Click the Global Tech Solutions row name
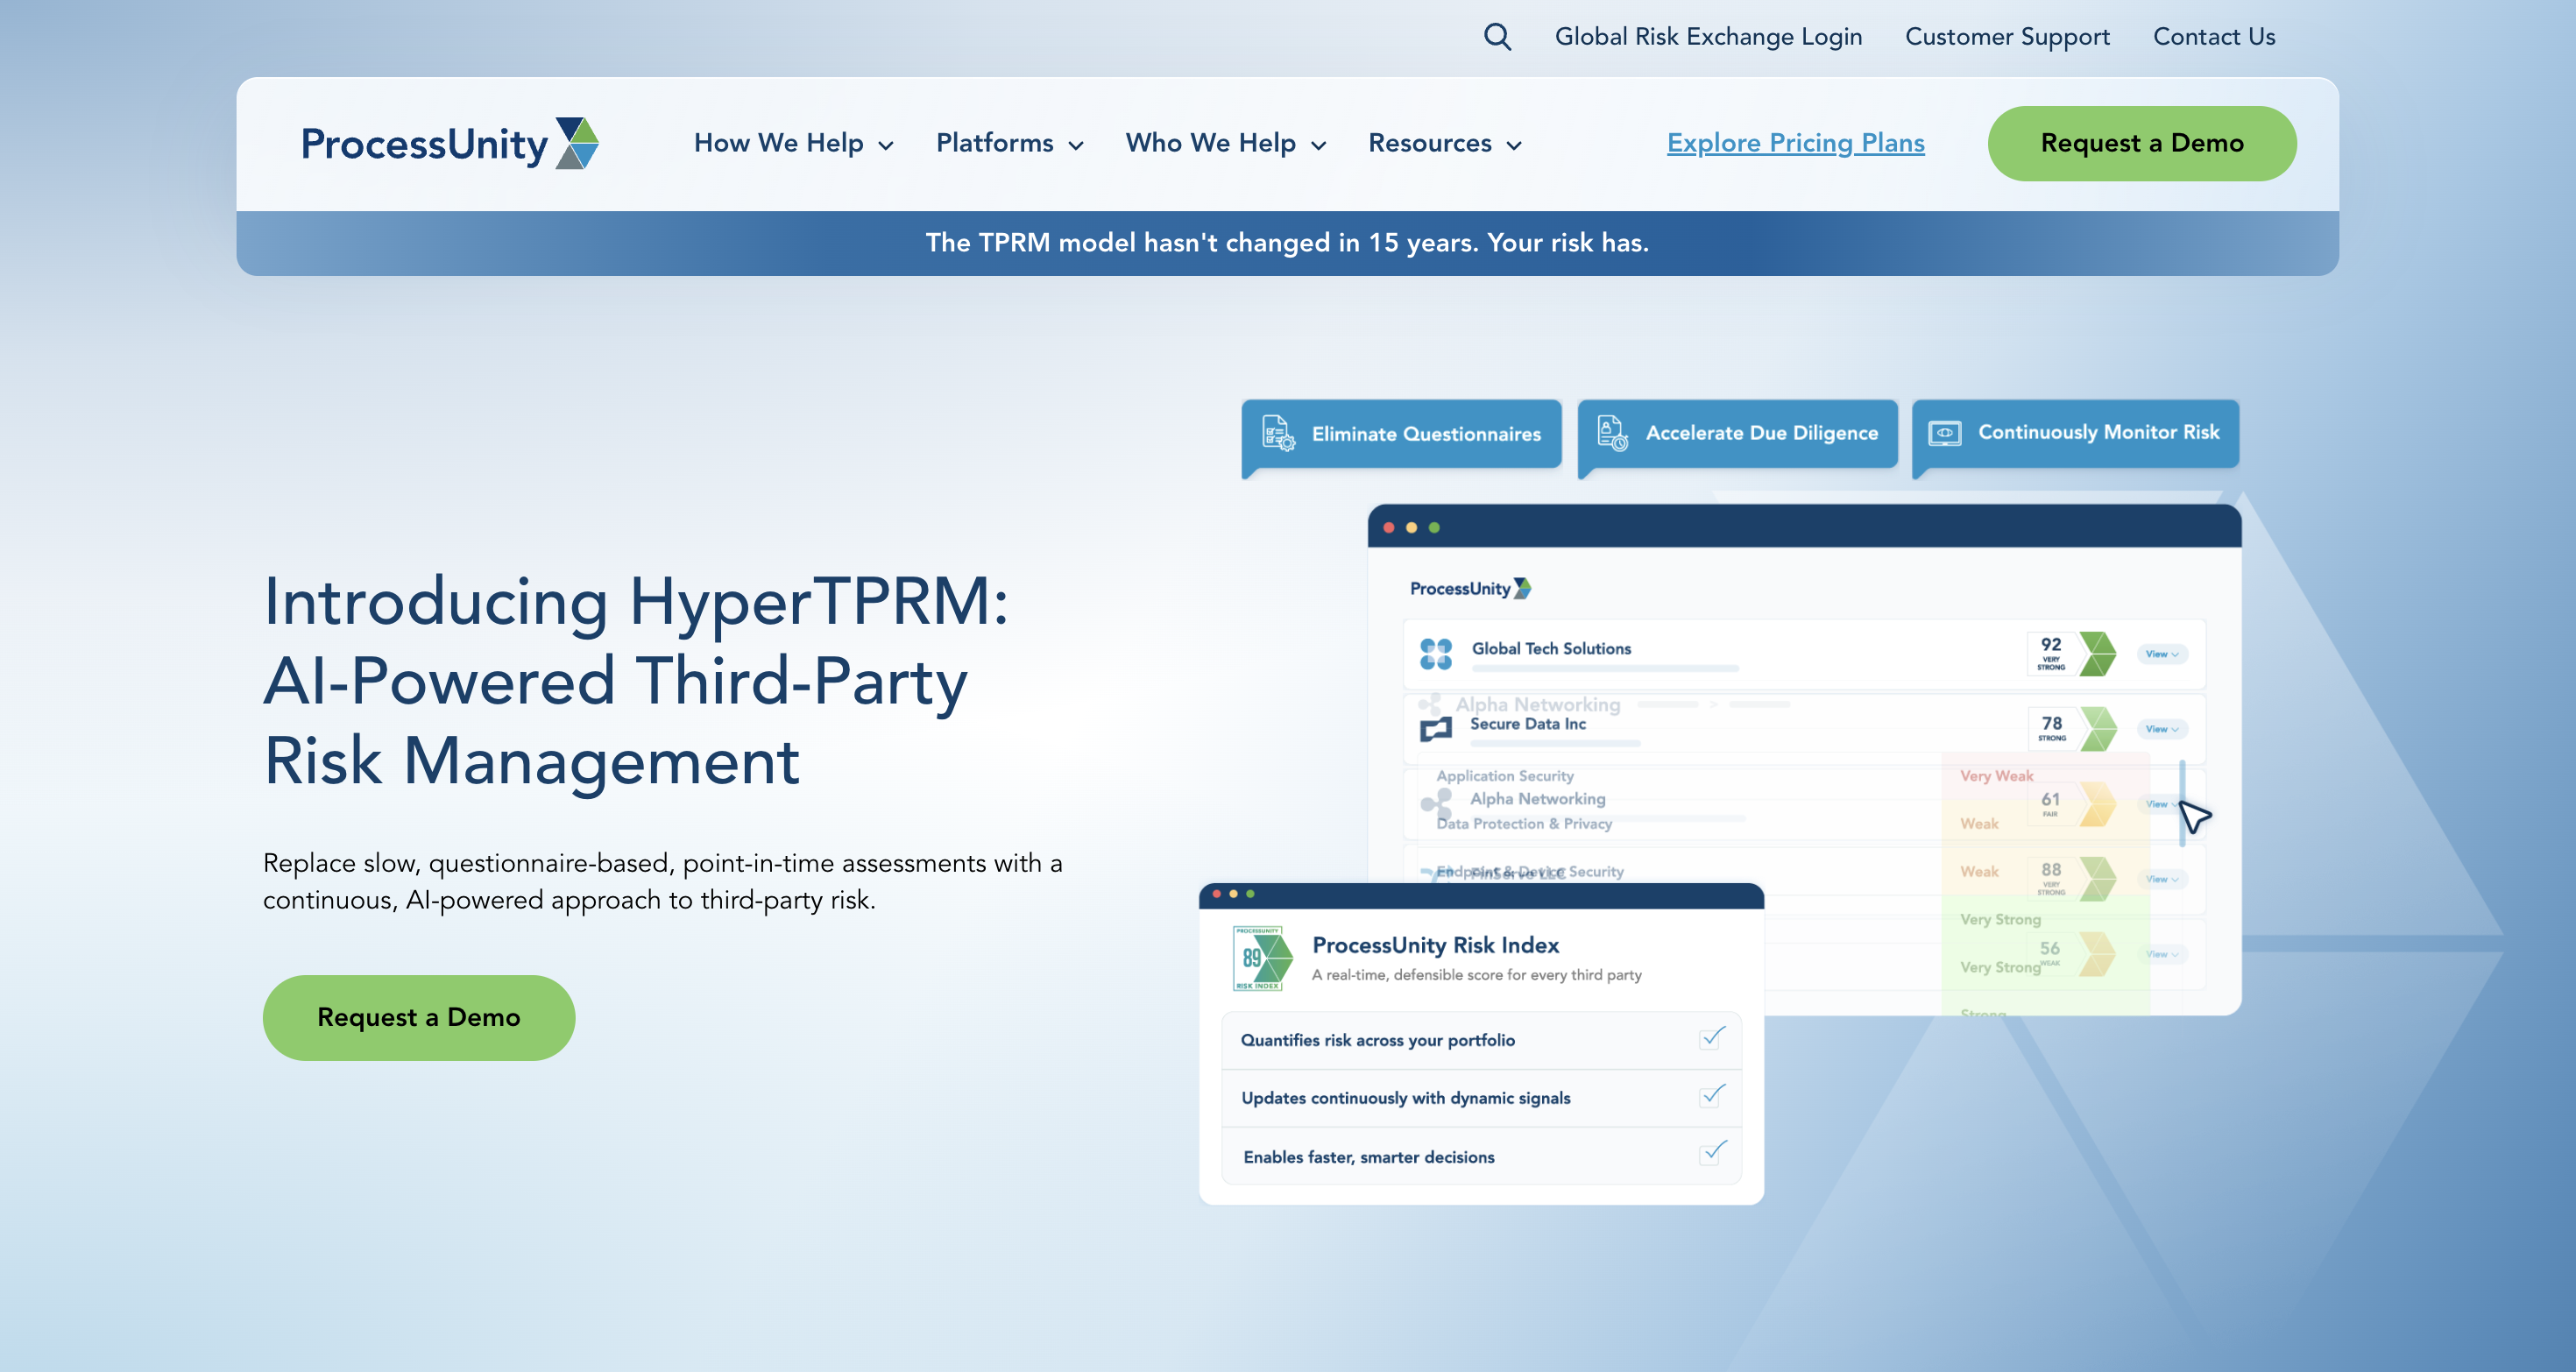The height and width of the screenshot is (1372, 2576). click(x=1551, y=648)
